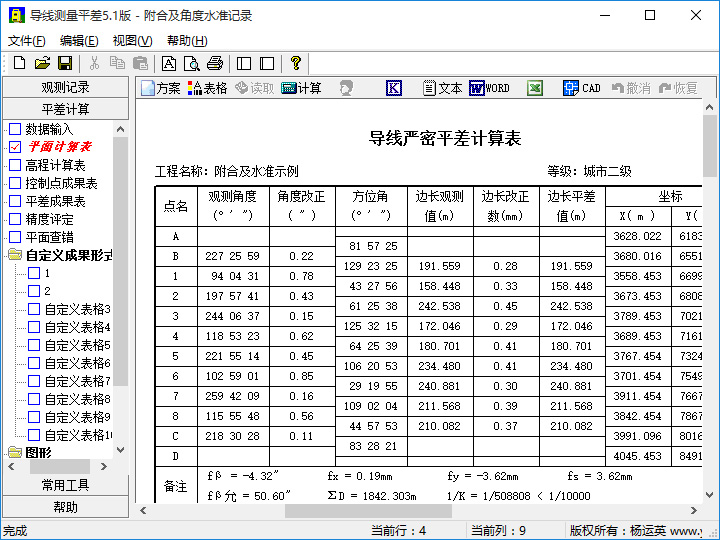Image resolution: width=720 pixels, height=540 pixels.
Task: Open print preview with magnifier icon
Action: click(190, 63)
